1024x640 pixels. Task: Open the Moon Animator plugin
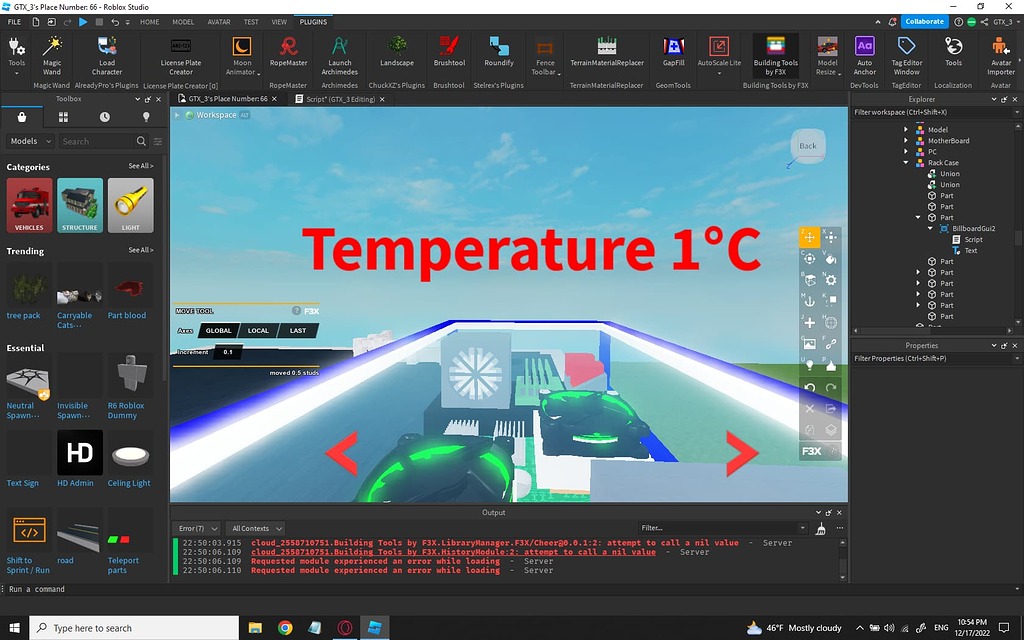[242, 56]
